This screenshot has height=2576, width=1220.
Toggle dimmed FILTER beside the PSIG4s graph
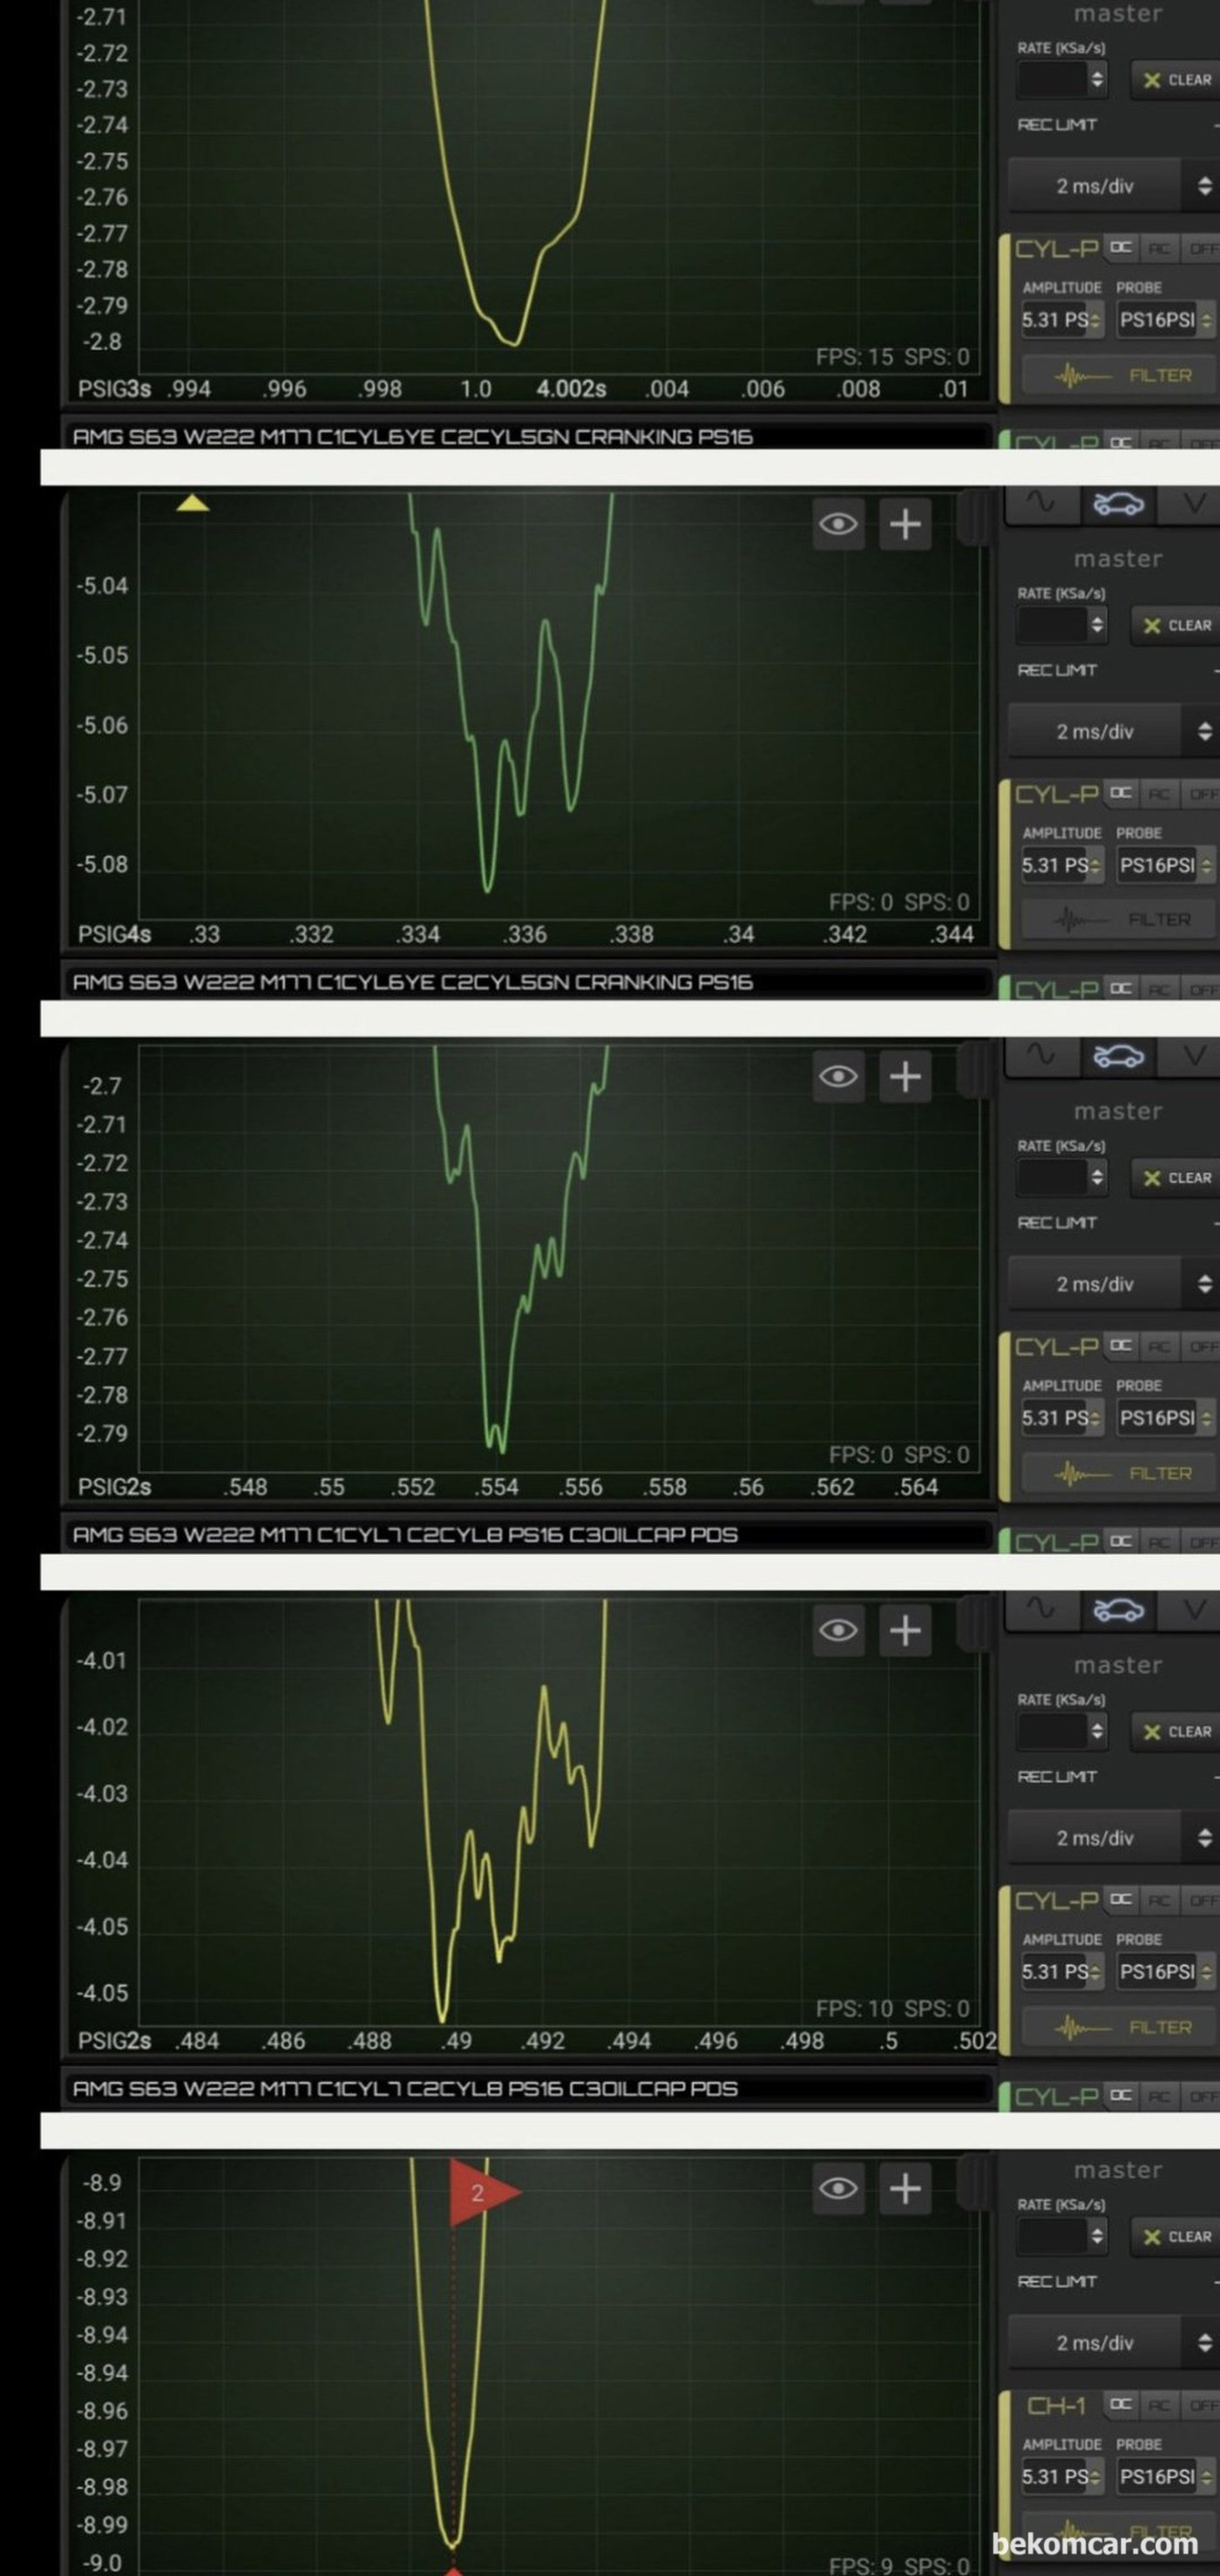pos(1120,920)
